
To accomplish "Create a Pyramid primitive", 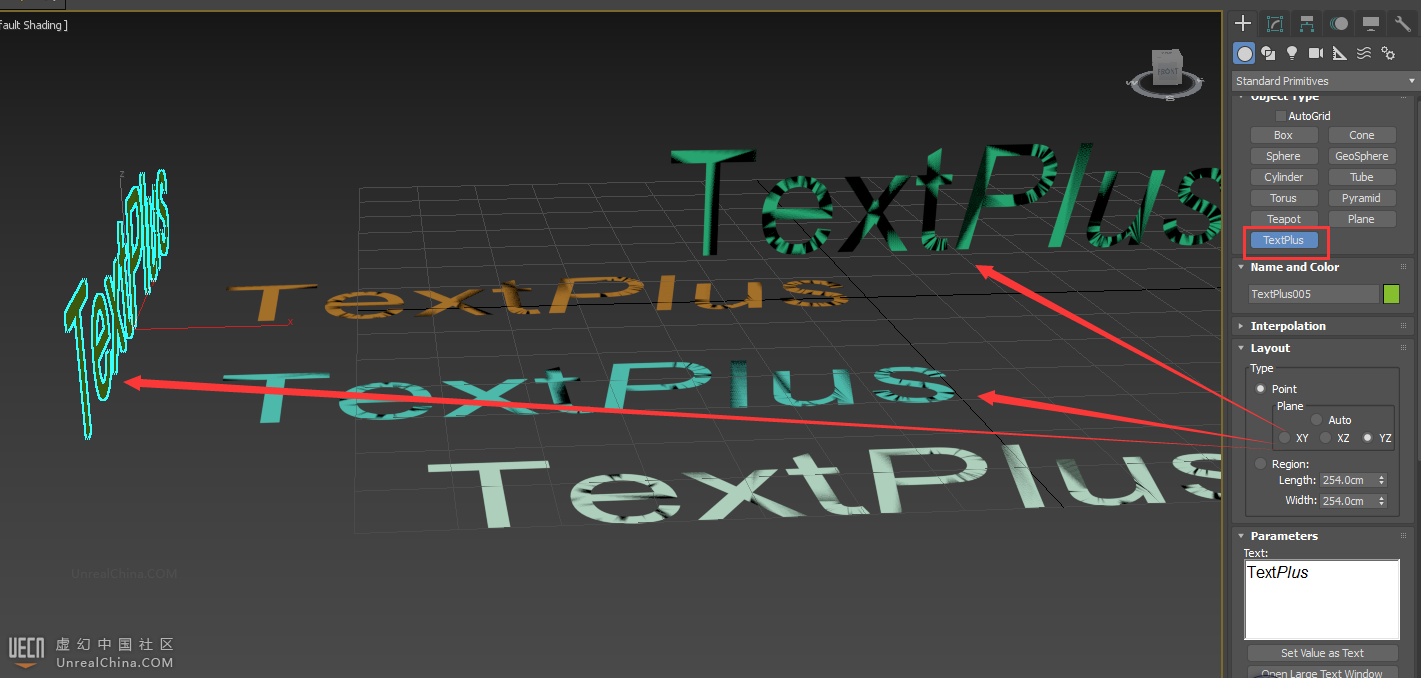I will point(1362,198).
